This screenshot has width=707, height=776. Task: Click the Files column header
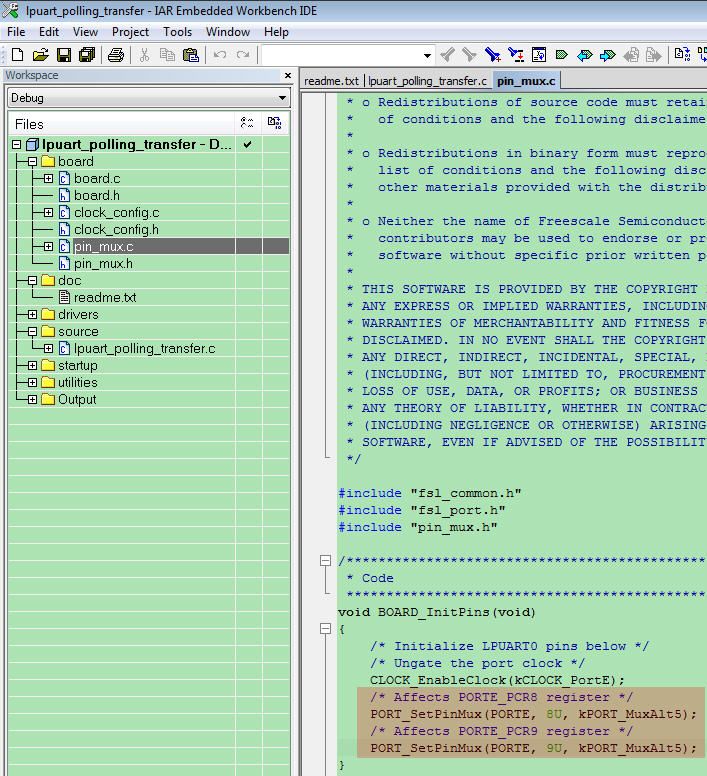[x=121, y=124]
